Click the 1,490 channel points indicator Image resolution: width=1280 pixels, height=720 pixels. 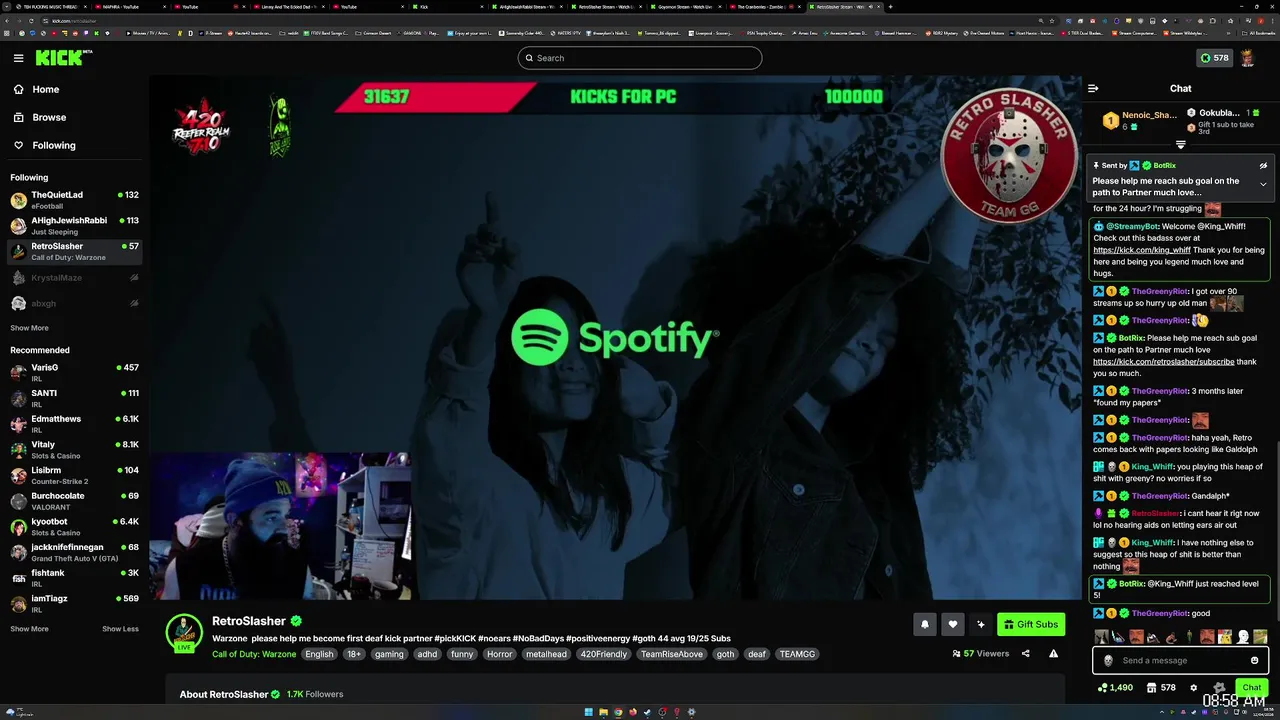click(x=1115, y=687)
